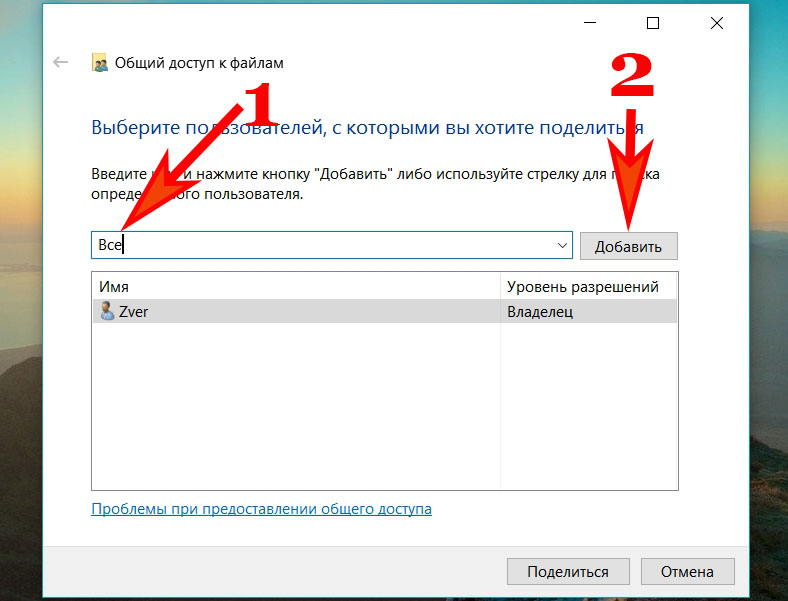This screenshot has height=601, width=788.
Task: Go back using the left arrow
Action: 60,62
